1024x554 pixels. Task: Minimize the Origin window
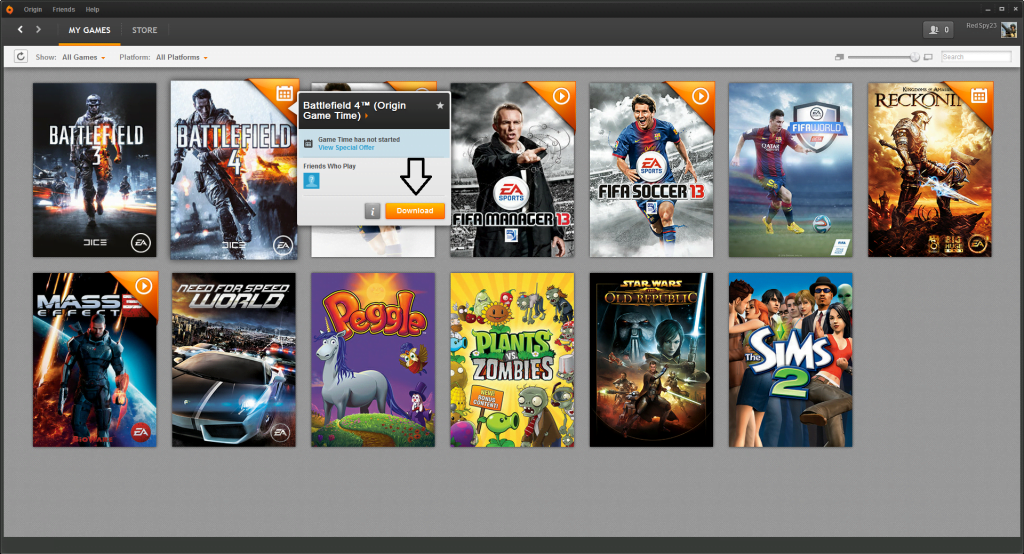pos(989,9)
